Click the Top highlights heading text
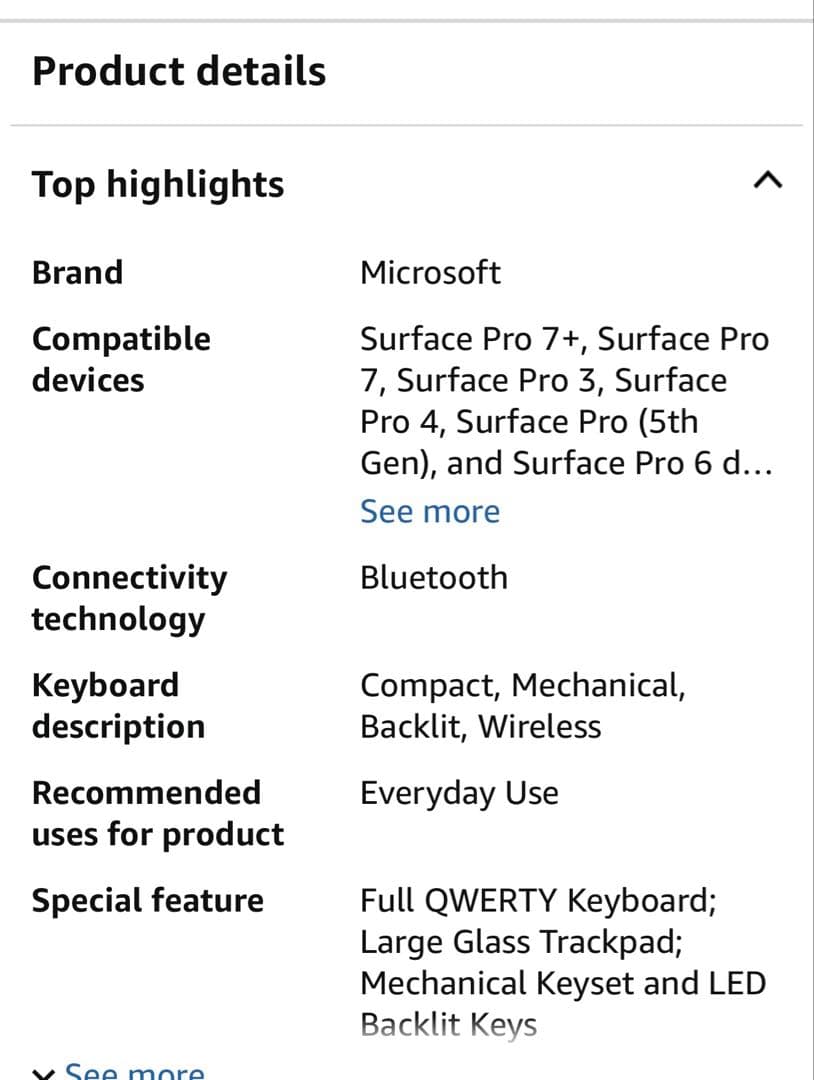 (x=157, y=183)
